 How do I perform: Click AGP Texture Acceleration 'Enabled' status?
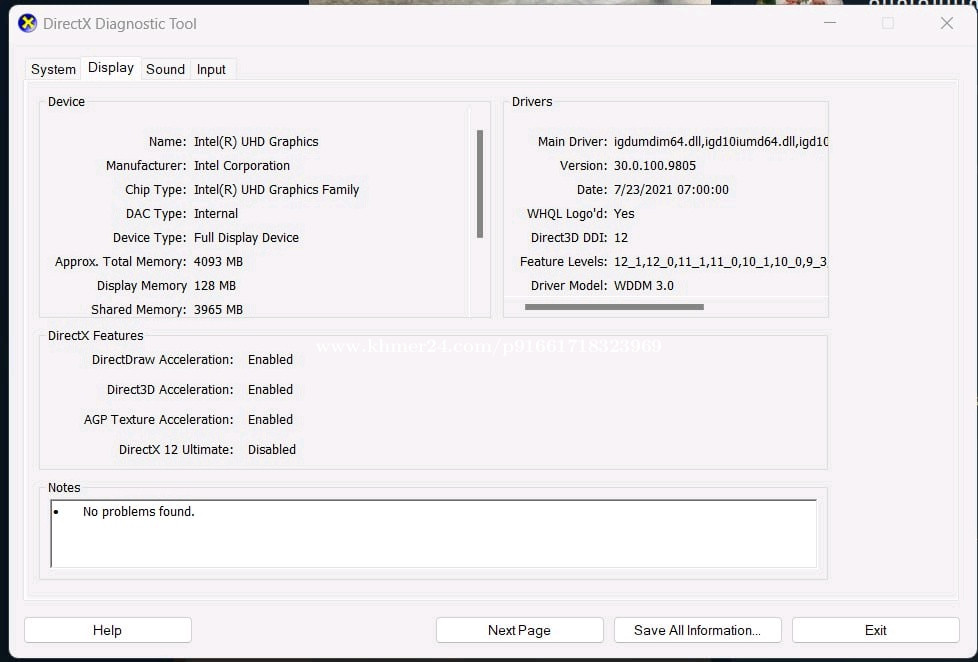pos(271,419)
